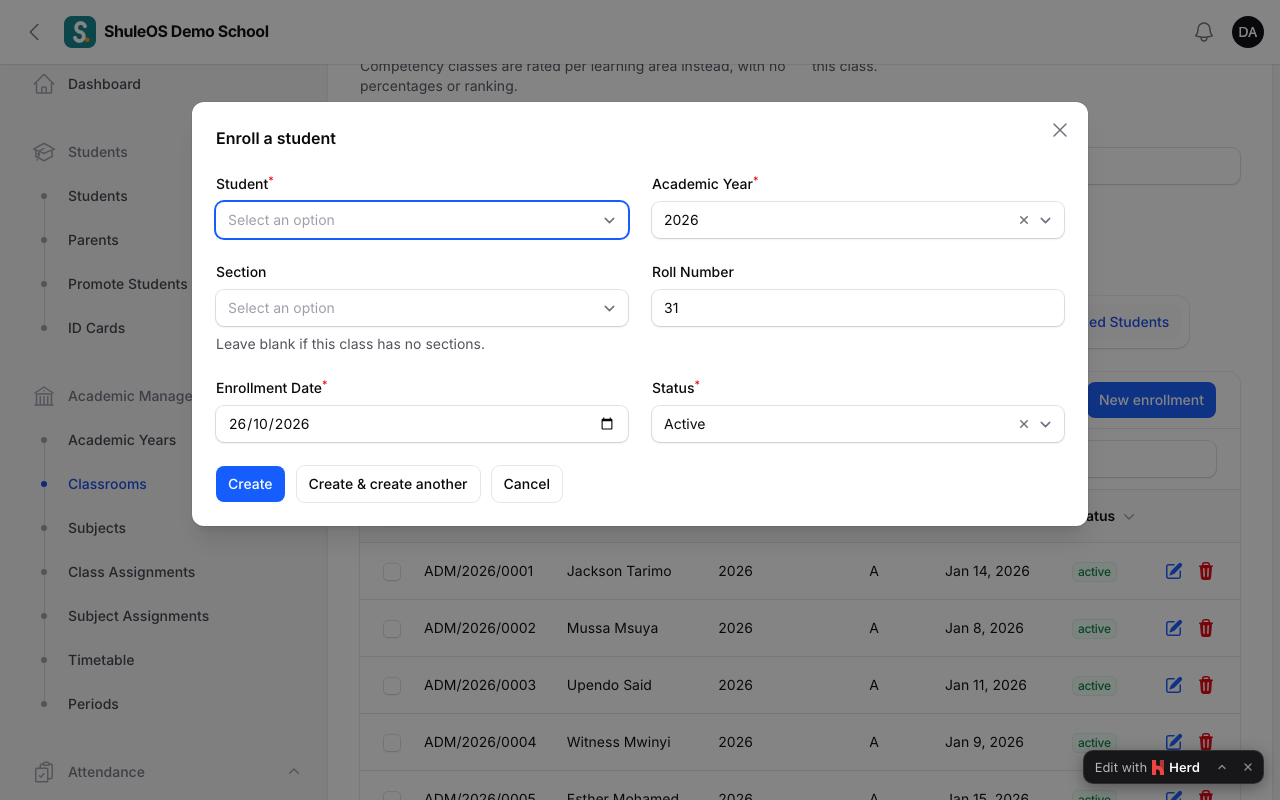Delete the Jackson Tarimo enrollment
Screen dimensions: 1280x800
pos(1206,571)
